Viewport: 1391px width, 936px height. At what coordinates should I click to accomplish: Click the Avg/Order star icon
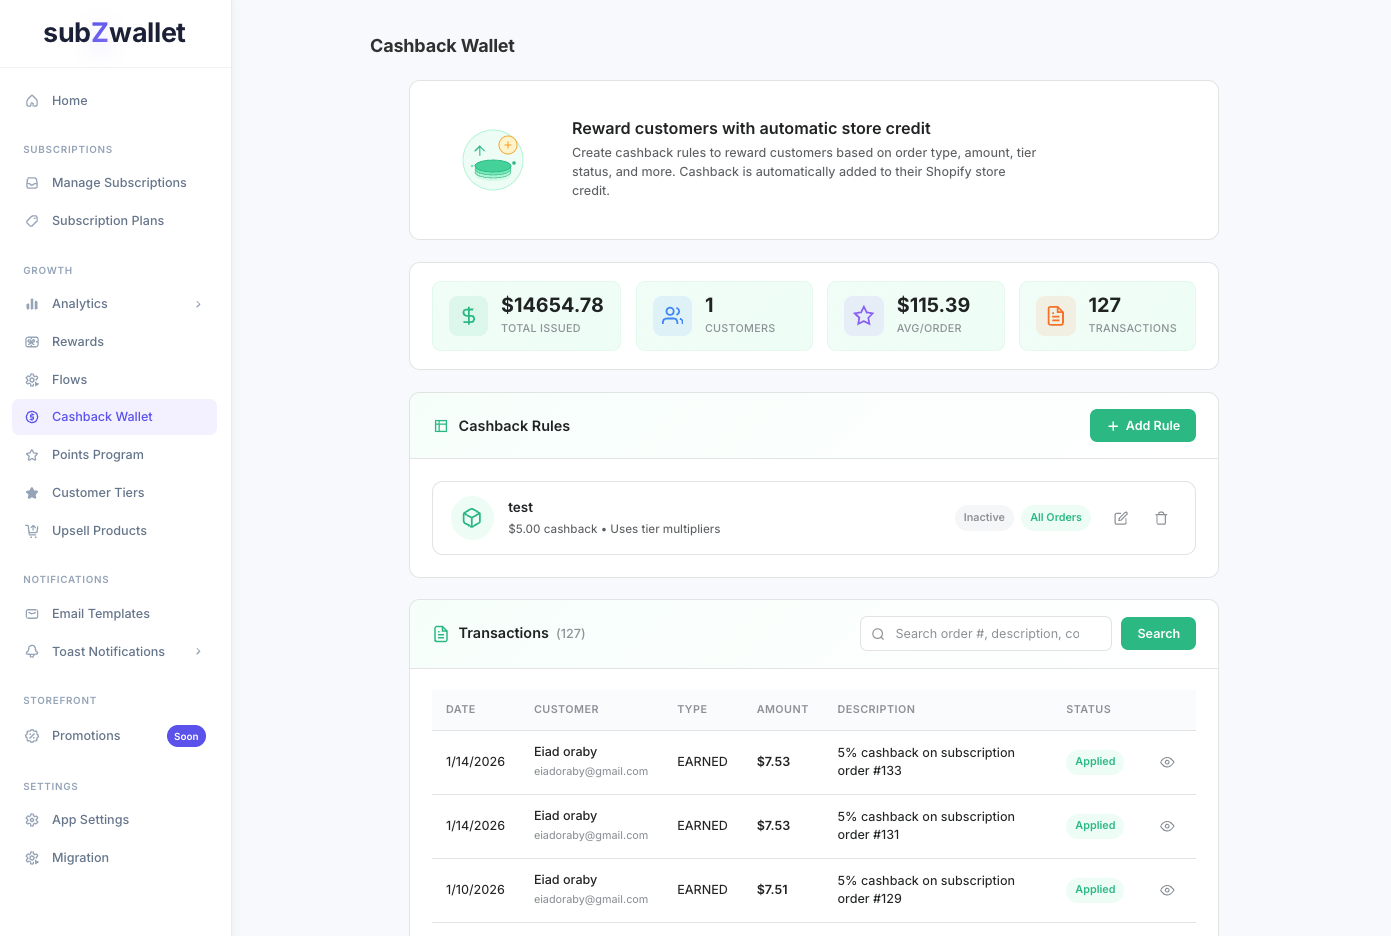(864, 316)
